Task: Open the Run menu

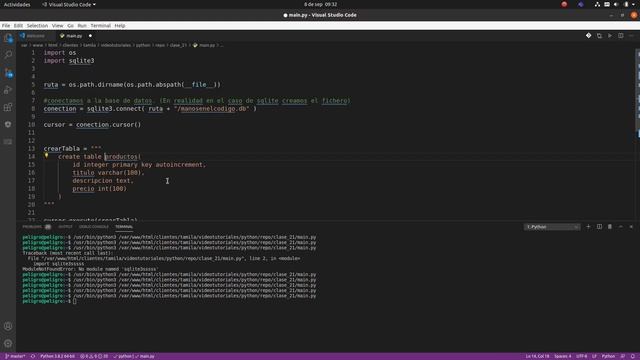Action: tap(82, 26)
